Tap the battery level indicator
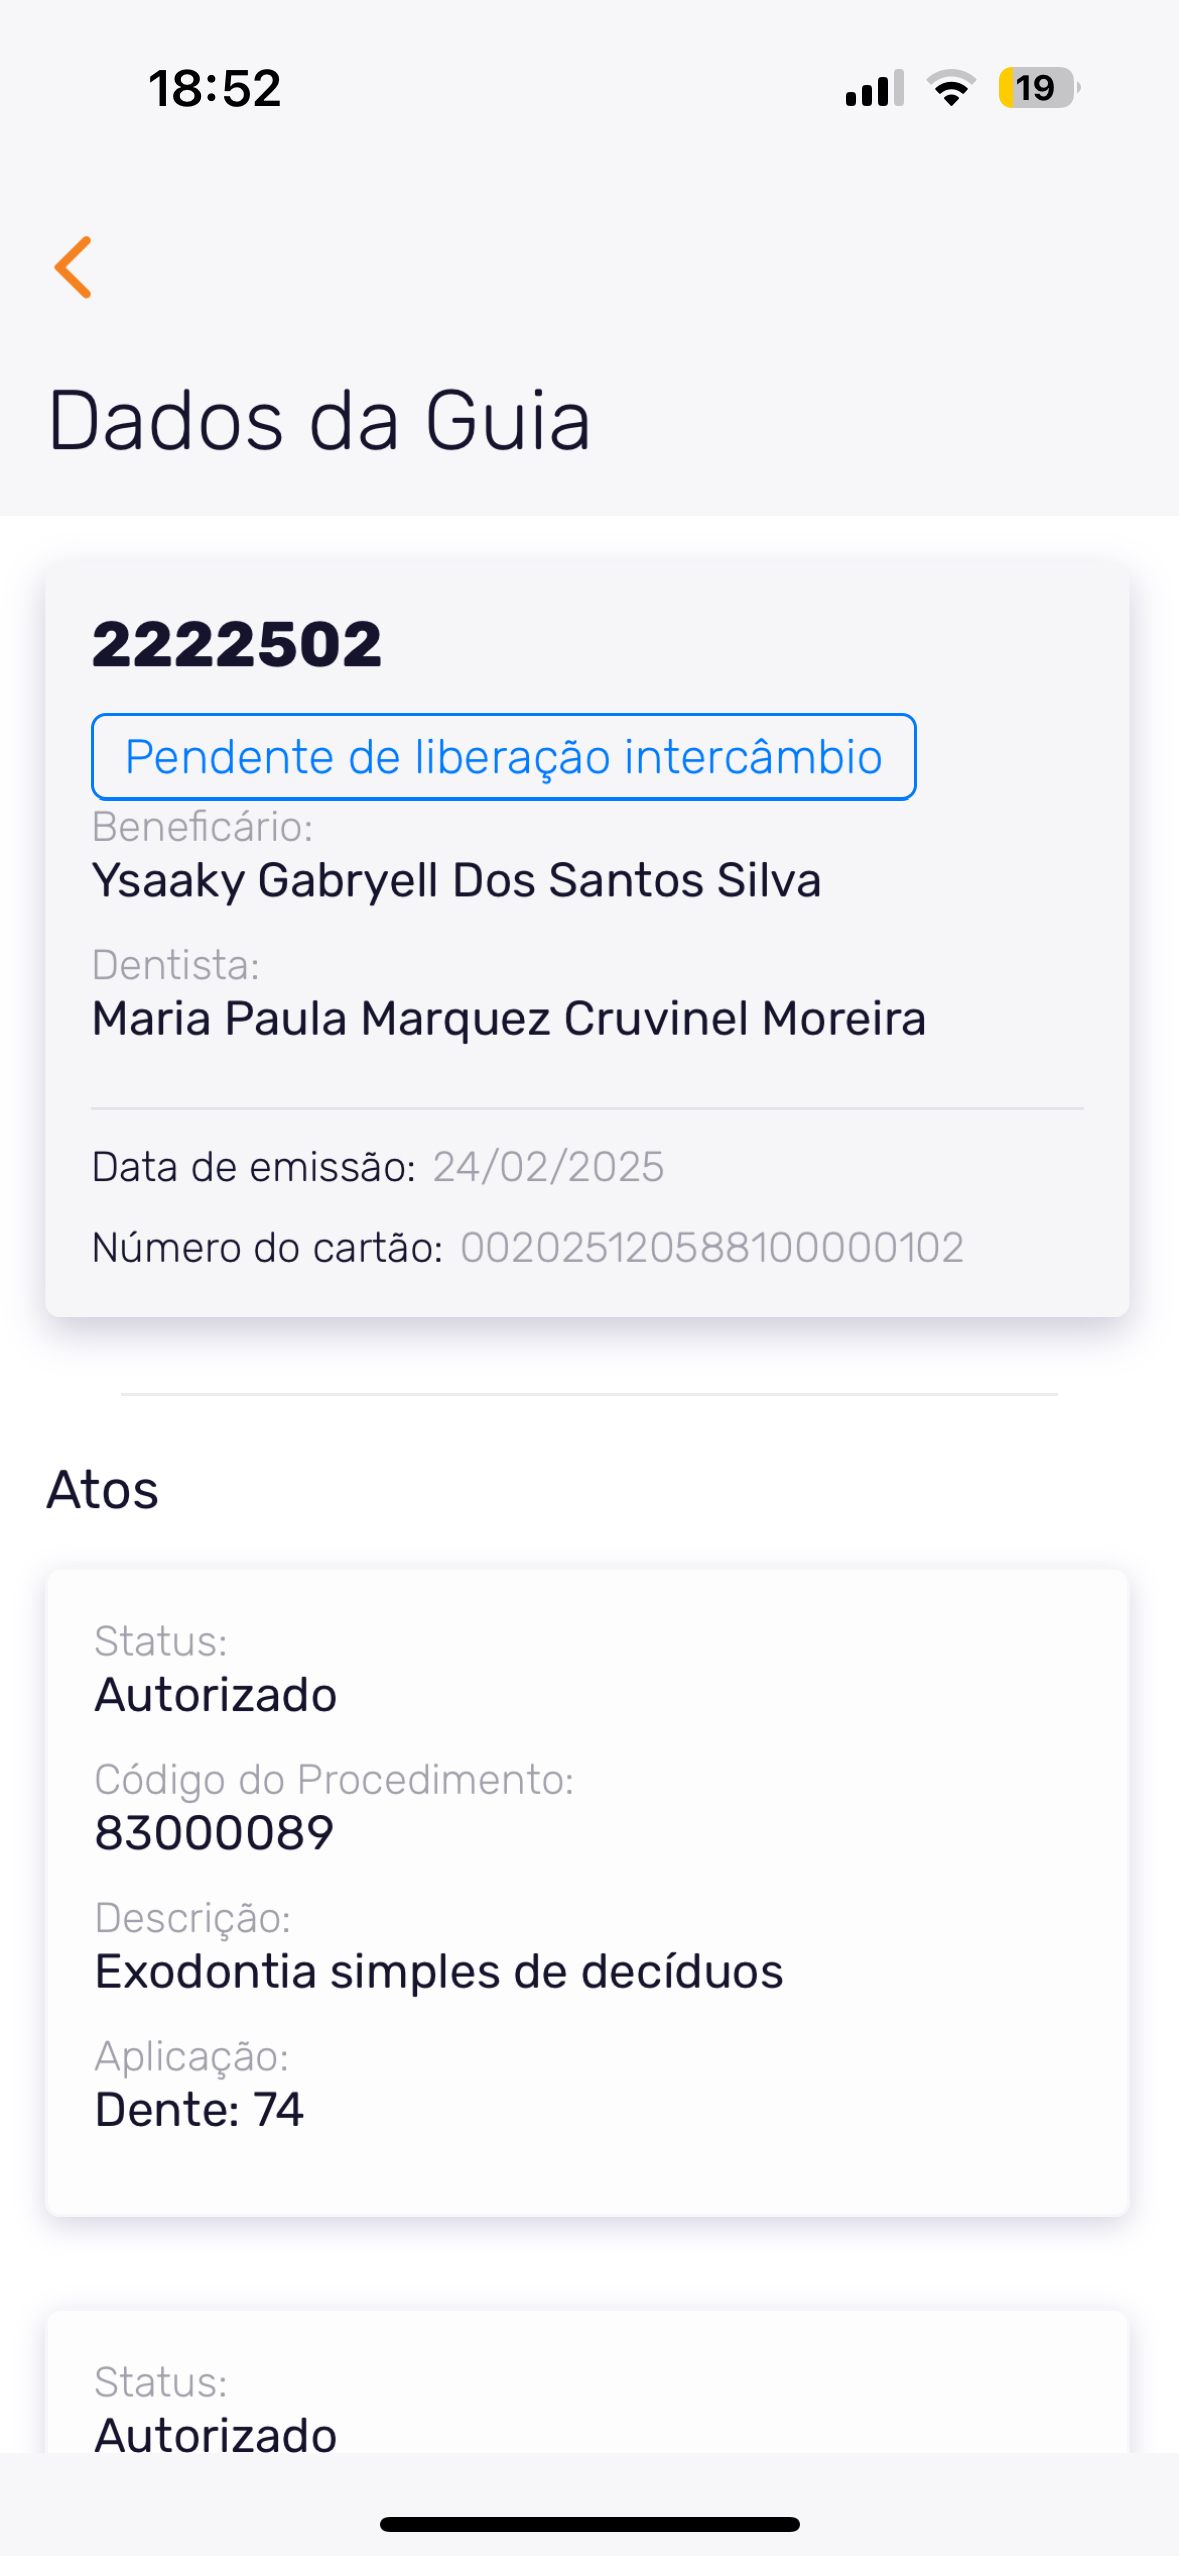Screen dimensions: 1179x2556 (x=1038, y=88)
